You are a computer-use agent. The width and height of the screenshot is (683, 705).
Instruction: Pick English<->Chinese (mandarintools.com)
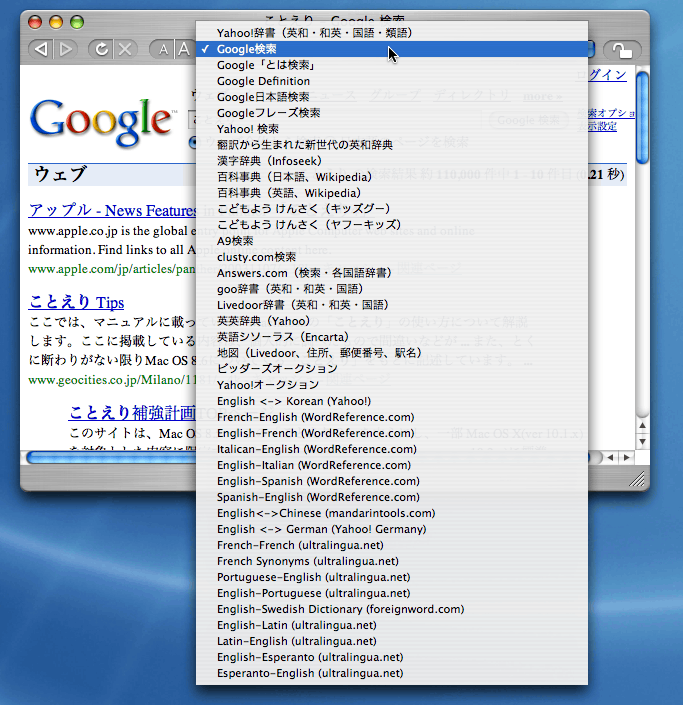point(392,513)
